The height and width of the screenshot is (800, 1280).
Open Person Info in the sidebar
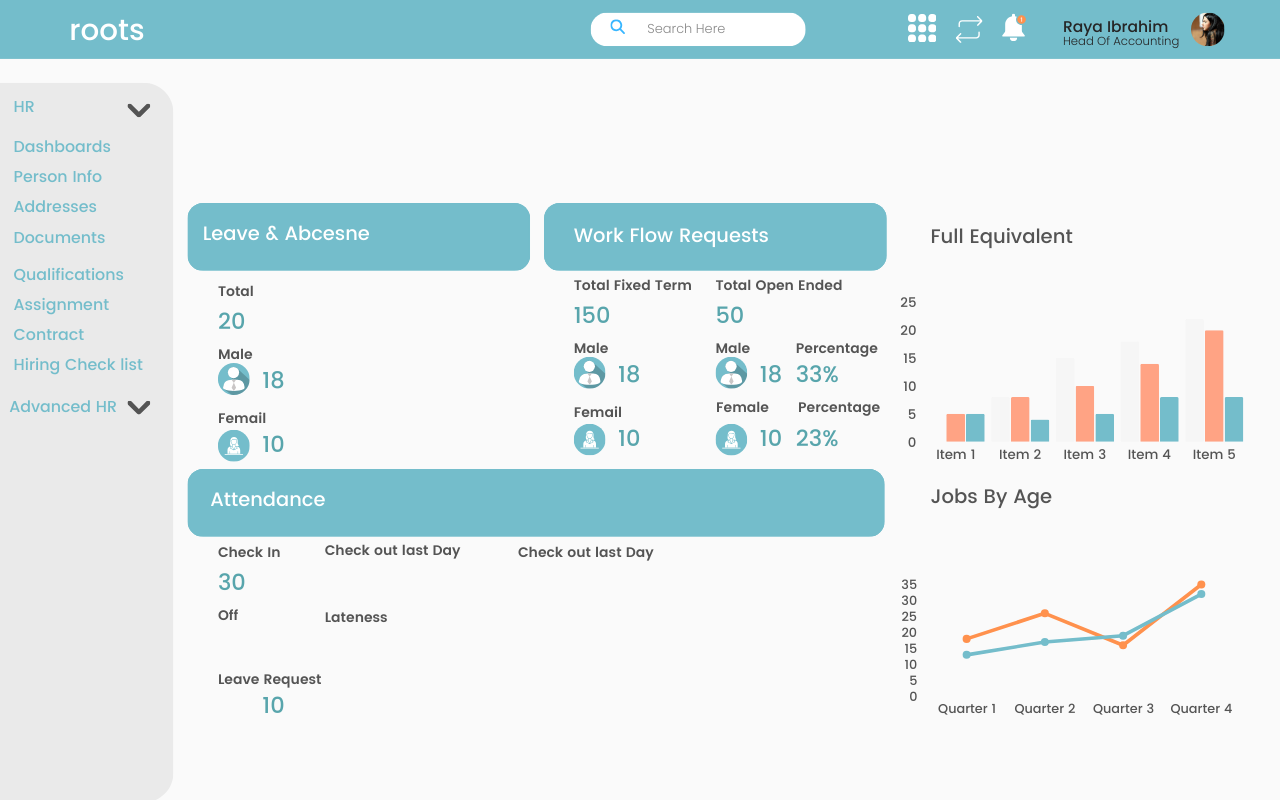tap(58, 176)
